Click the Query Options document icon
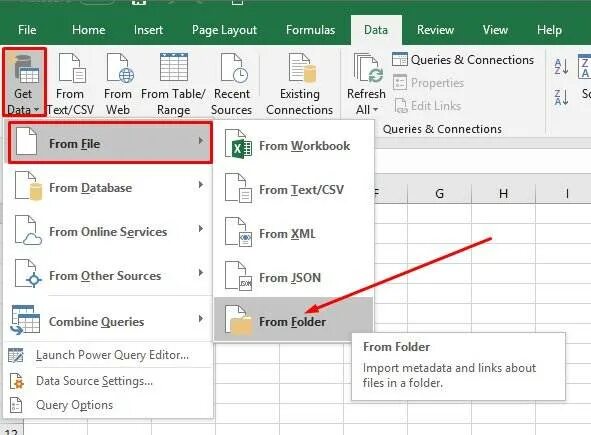 pos(16,405)
